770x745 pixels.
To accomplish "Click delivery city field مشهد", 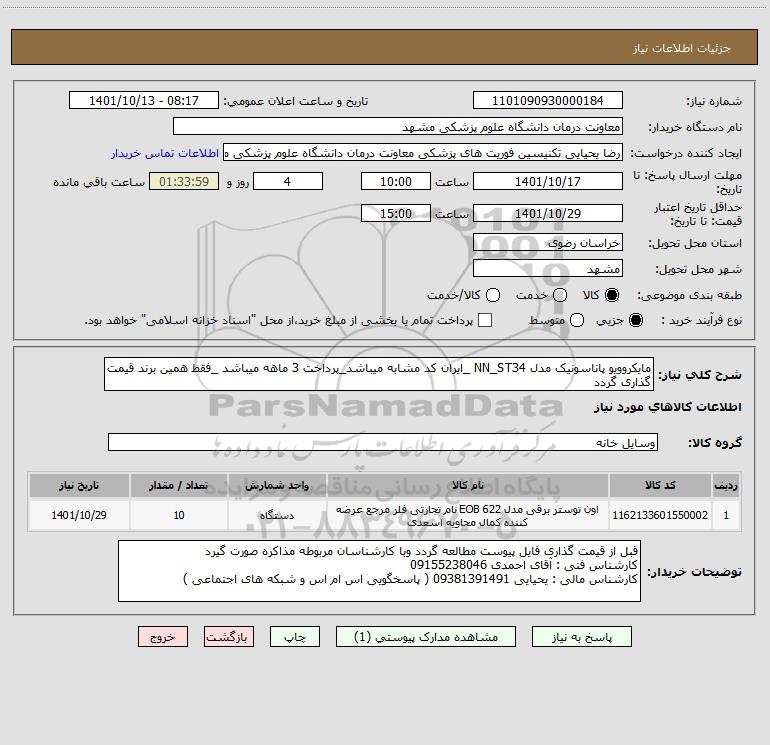I will (x=548, y=269).
